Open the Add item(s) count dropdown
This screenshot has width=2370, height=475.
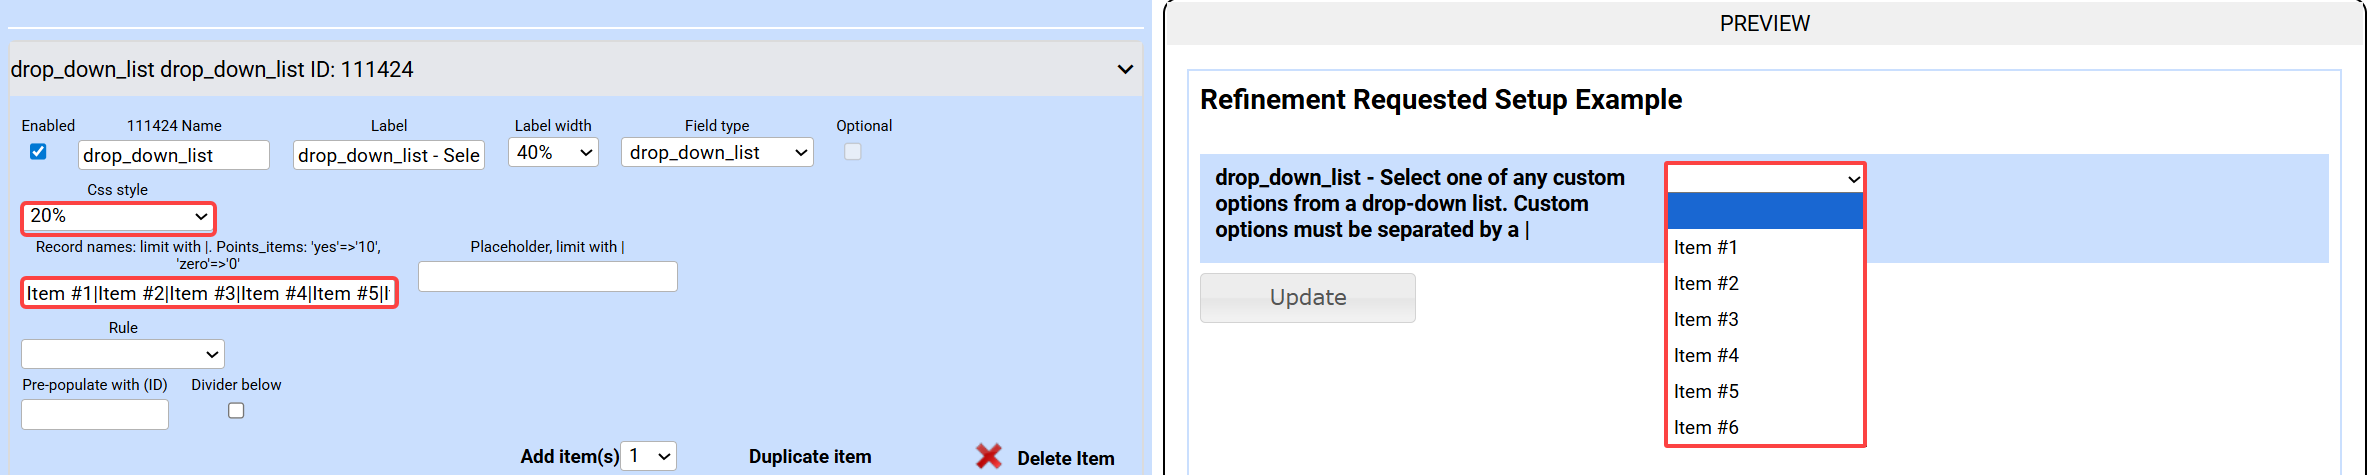click(649, 456)
